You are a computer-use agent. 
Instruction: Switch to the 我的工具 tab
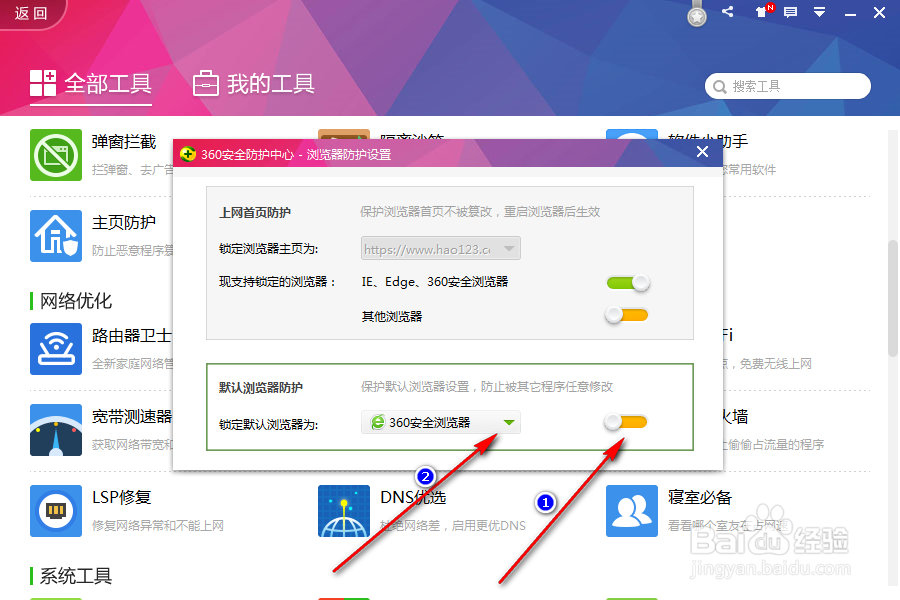pyautogui.click(x=253, y=84)
